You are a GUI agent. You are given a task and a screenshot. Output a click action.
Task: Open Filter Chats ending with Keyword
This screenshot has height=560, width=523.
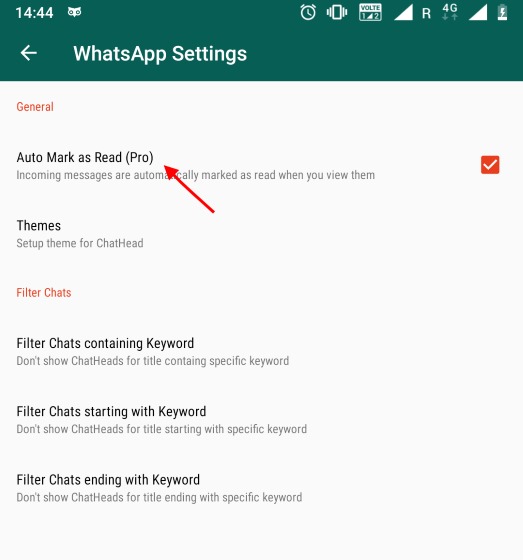pos(262,488)
